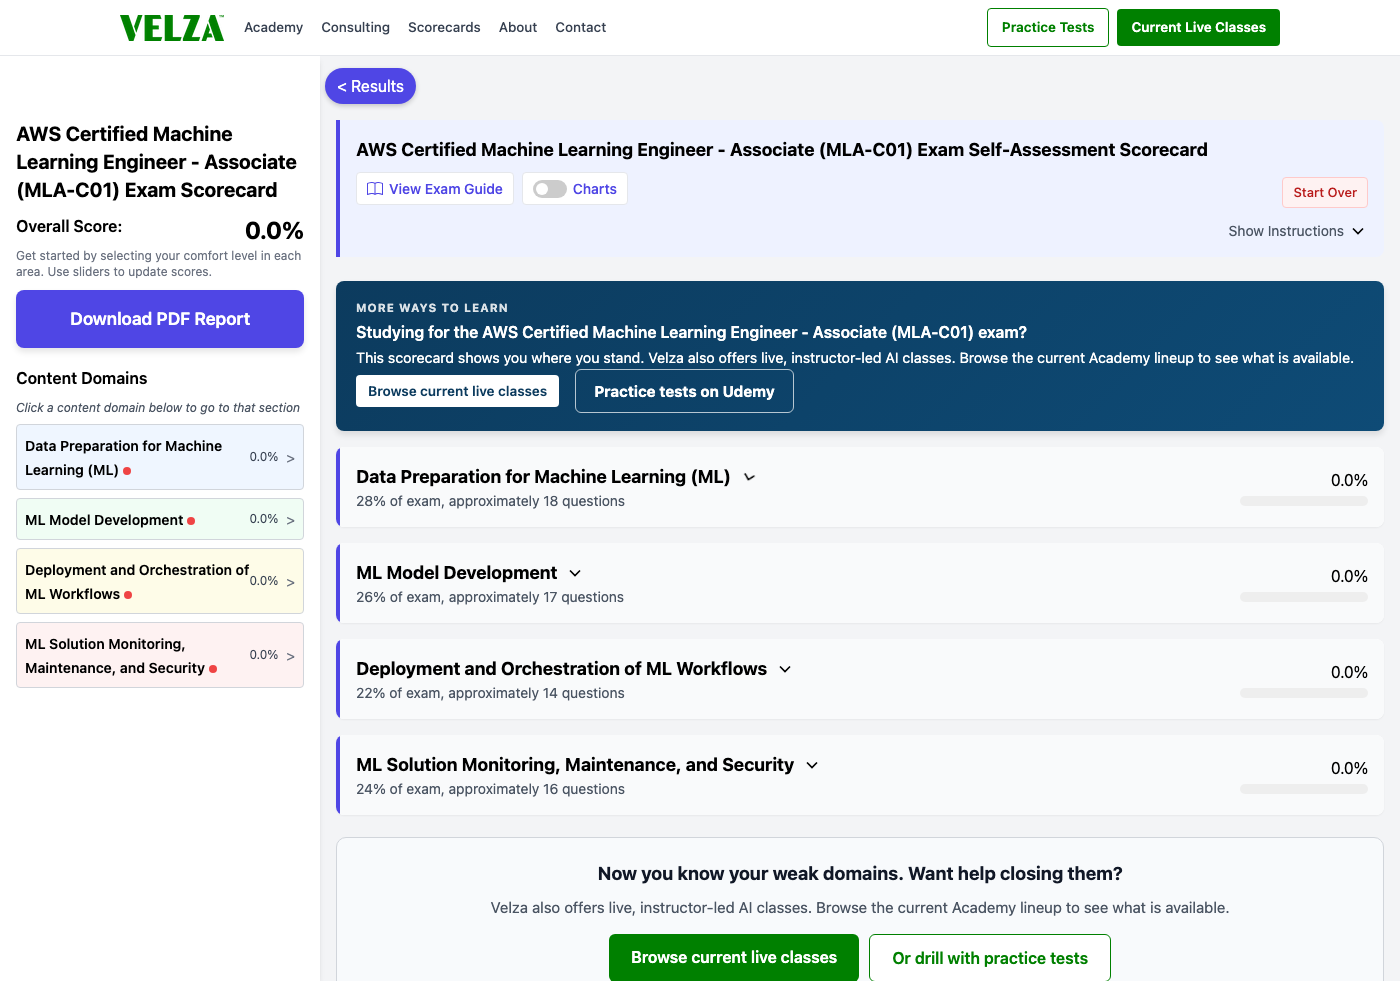
Task: Open the Contact menu item
Action: [581, 27]
